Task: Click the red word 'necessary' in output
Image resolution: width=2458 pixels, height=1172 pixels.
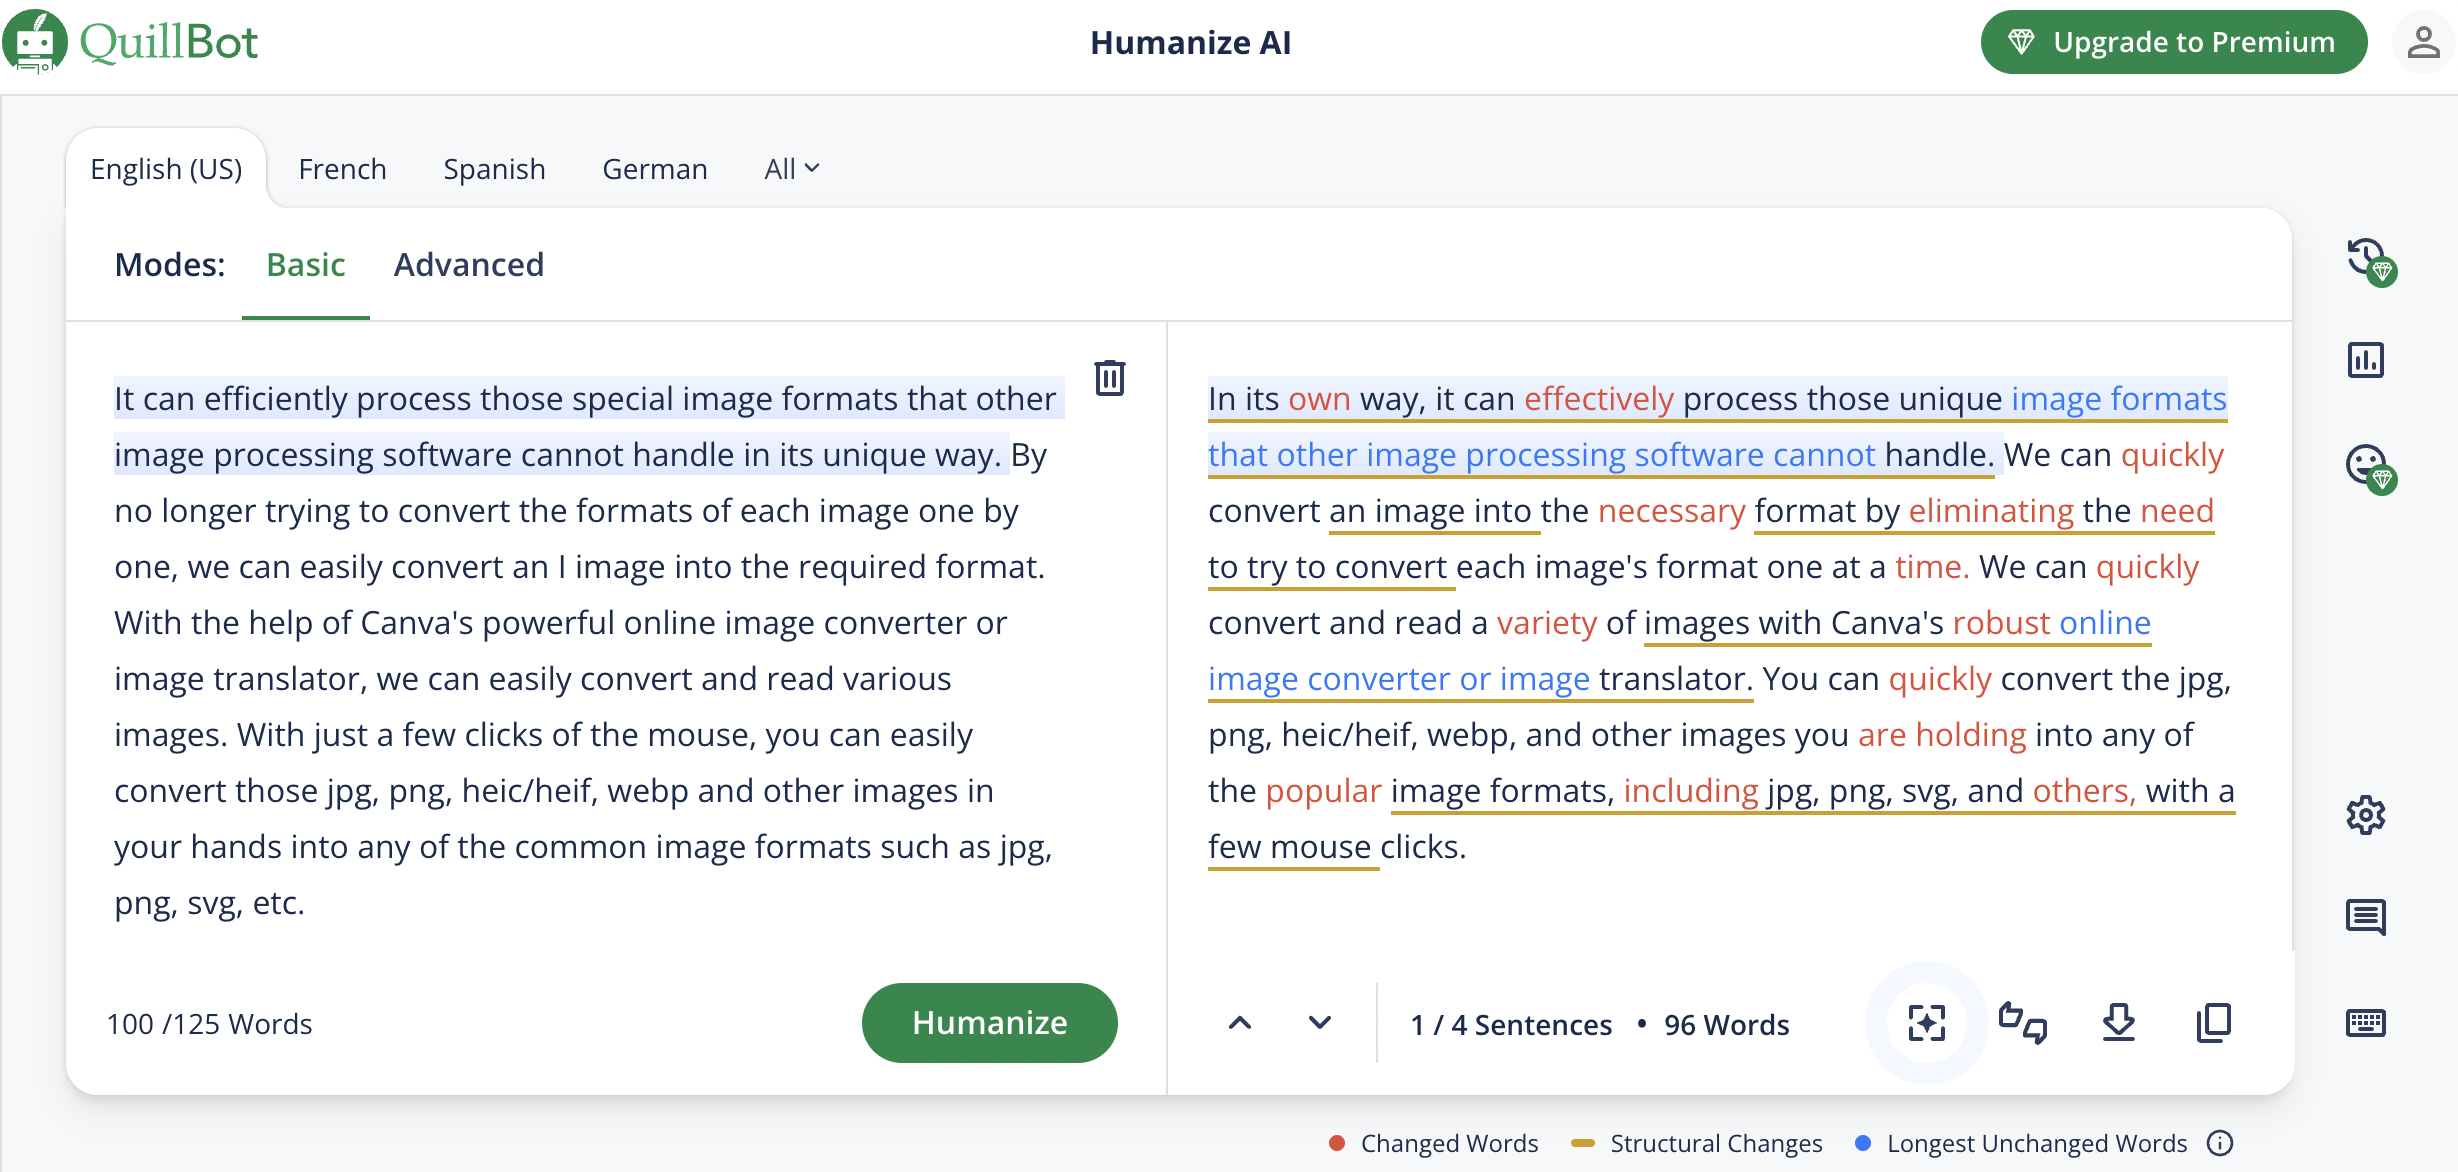Action: pyautogui.click(x=1671, y=511)
